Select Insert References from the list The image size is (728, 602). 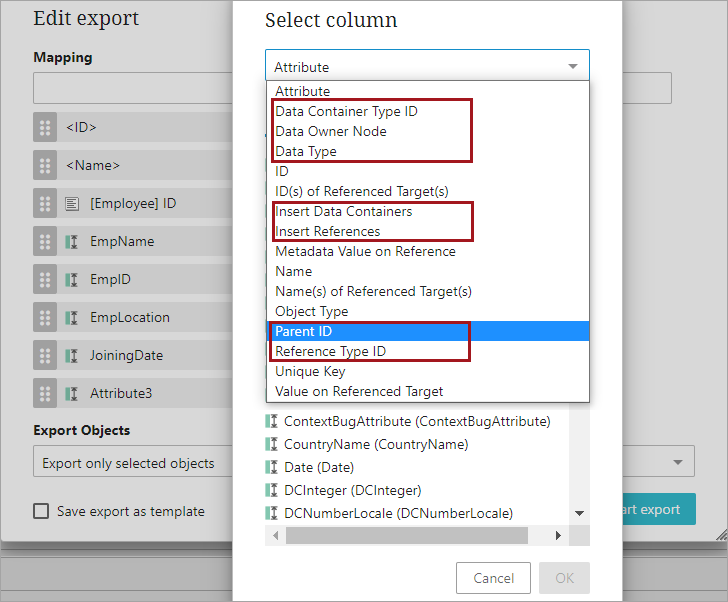pyautogui.click(x=328, y=231)
